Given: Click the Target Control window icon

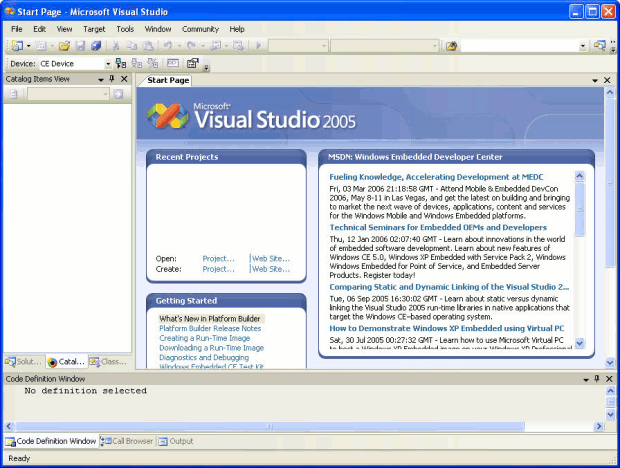Looking at the screenshot, I should coord(173,63).
